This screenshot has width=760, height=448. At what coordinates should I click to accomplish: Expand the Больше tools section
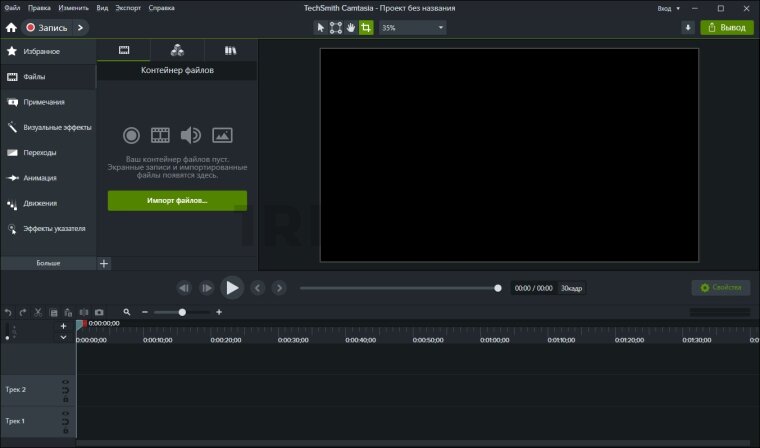48,263
